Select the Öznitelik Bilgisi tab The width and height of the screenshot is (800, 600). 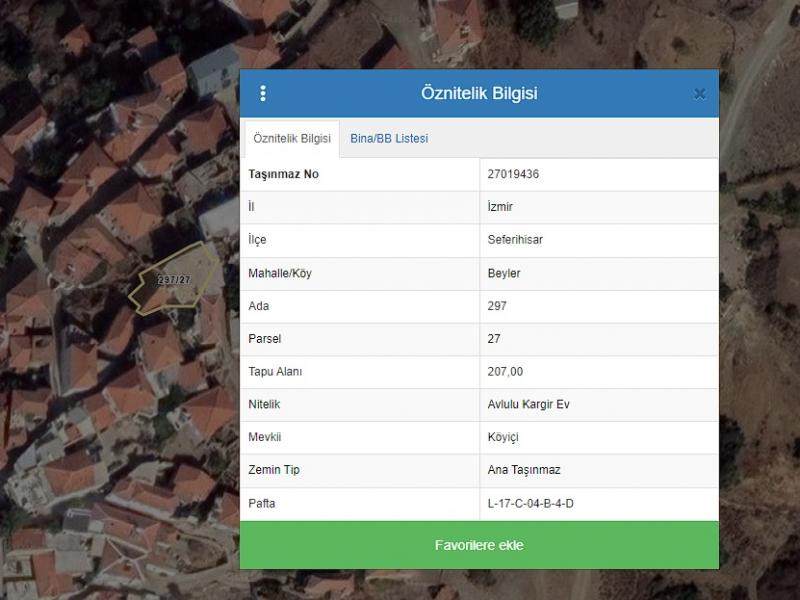[292, 138]
